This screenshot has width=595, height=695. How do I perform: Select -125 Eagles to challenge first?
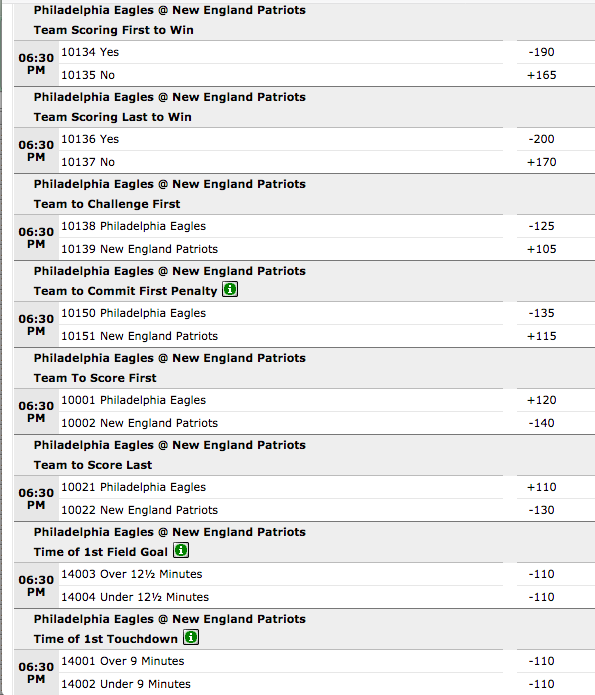[541, 226]
